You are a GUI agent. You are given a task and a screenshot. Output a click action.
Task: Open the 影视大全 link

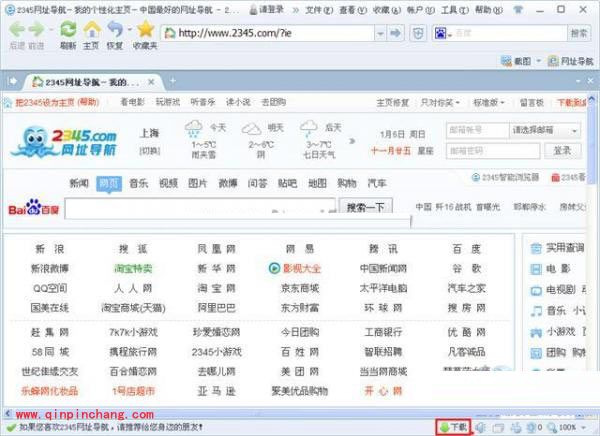point(302,269)
